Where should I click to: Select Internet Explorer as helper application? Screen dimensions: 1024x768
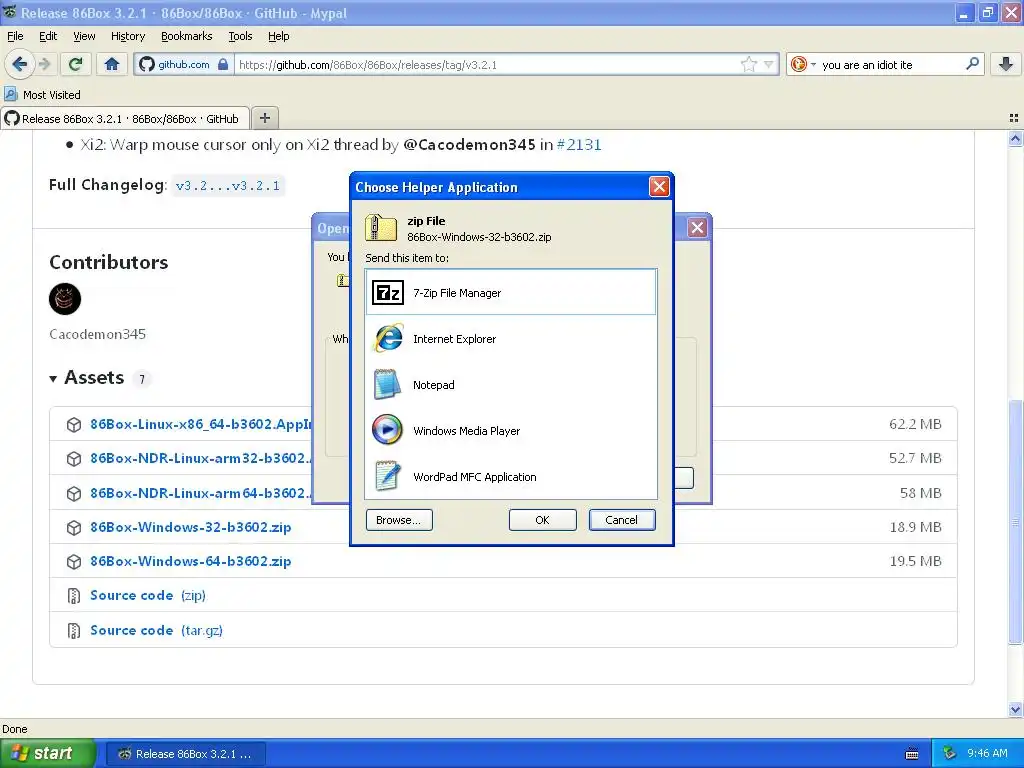tap(511, 339)
